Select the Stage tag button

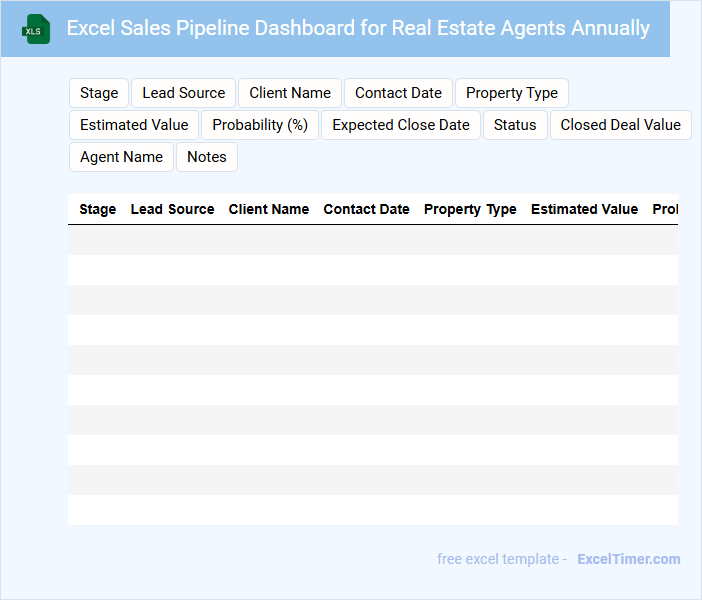tap(99, 93)
